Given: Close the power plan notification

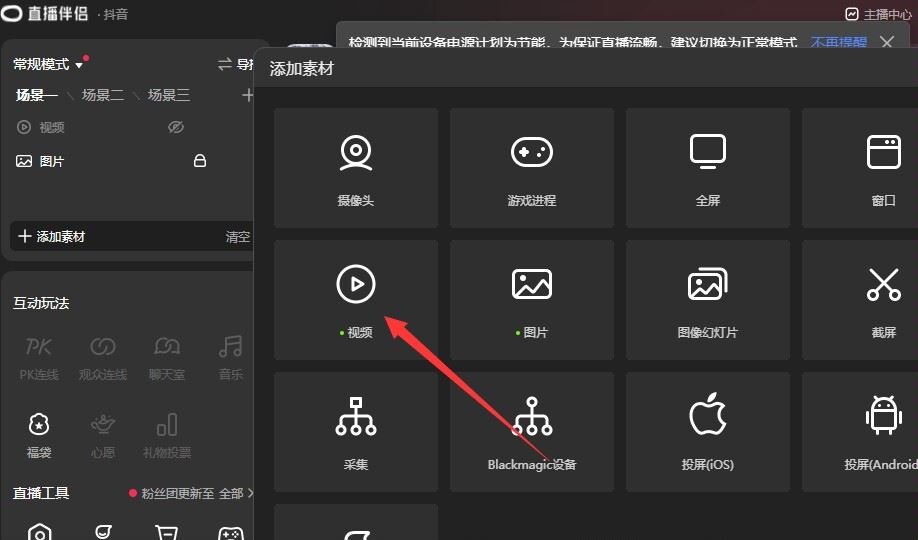Looking at the screenshot, I should 887,42.
